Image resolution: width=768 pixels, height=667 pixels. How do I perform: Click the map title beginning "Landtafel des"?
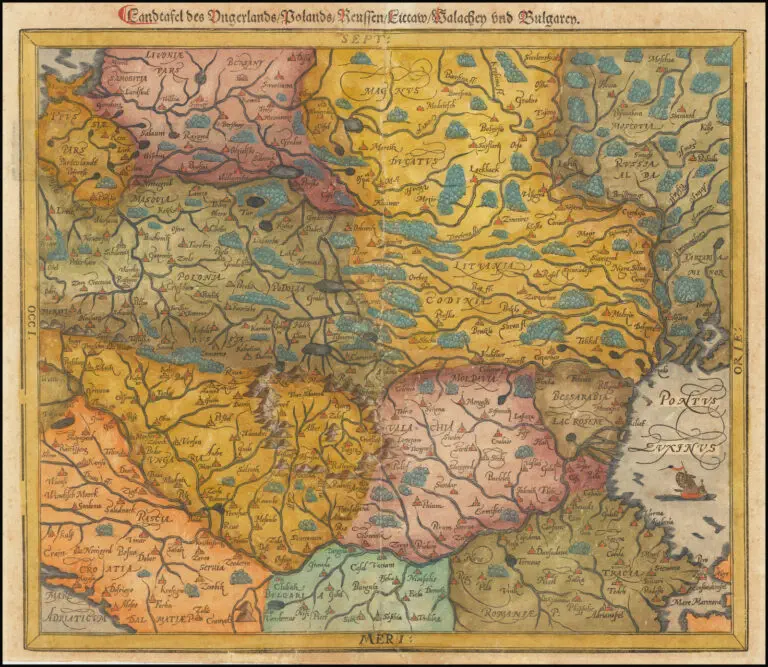point(349,16)
